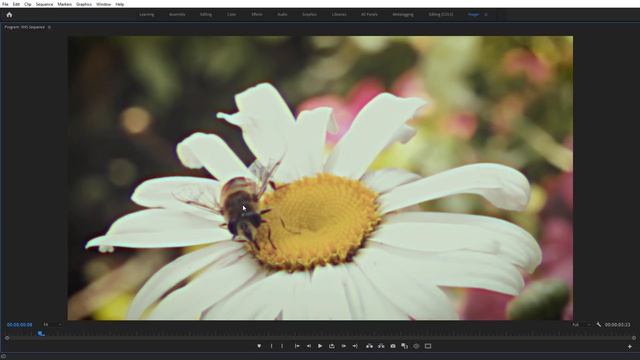Open the Program VHS Sequence panel menu

click(49, 27)
